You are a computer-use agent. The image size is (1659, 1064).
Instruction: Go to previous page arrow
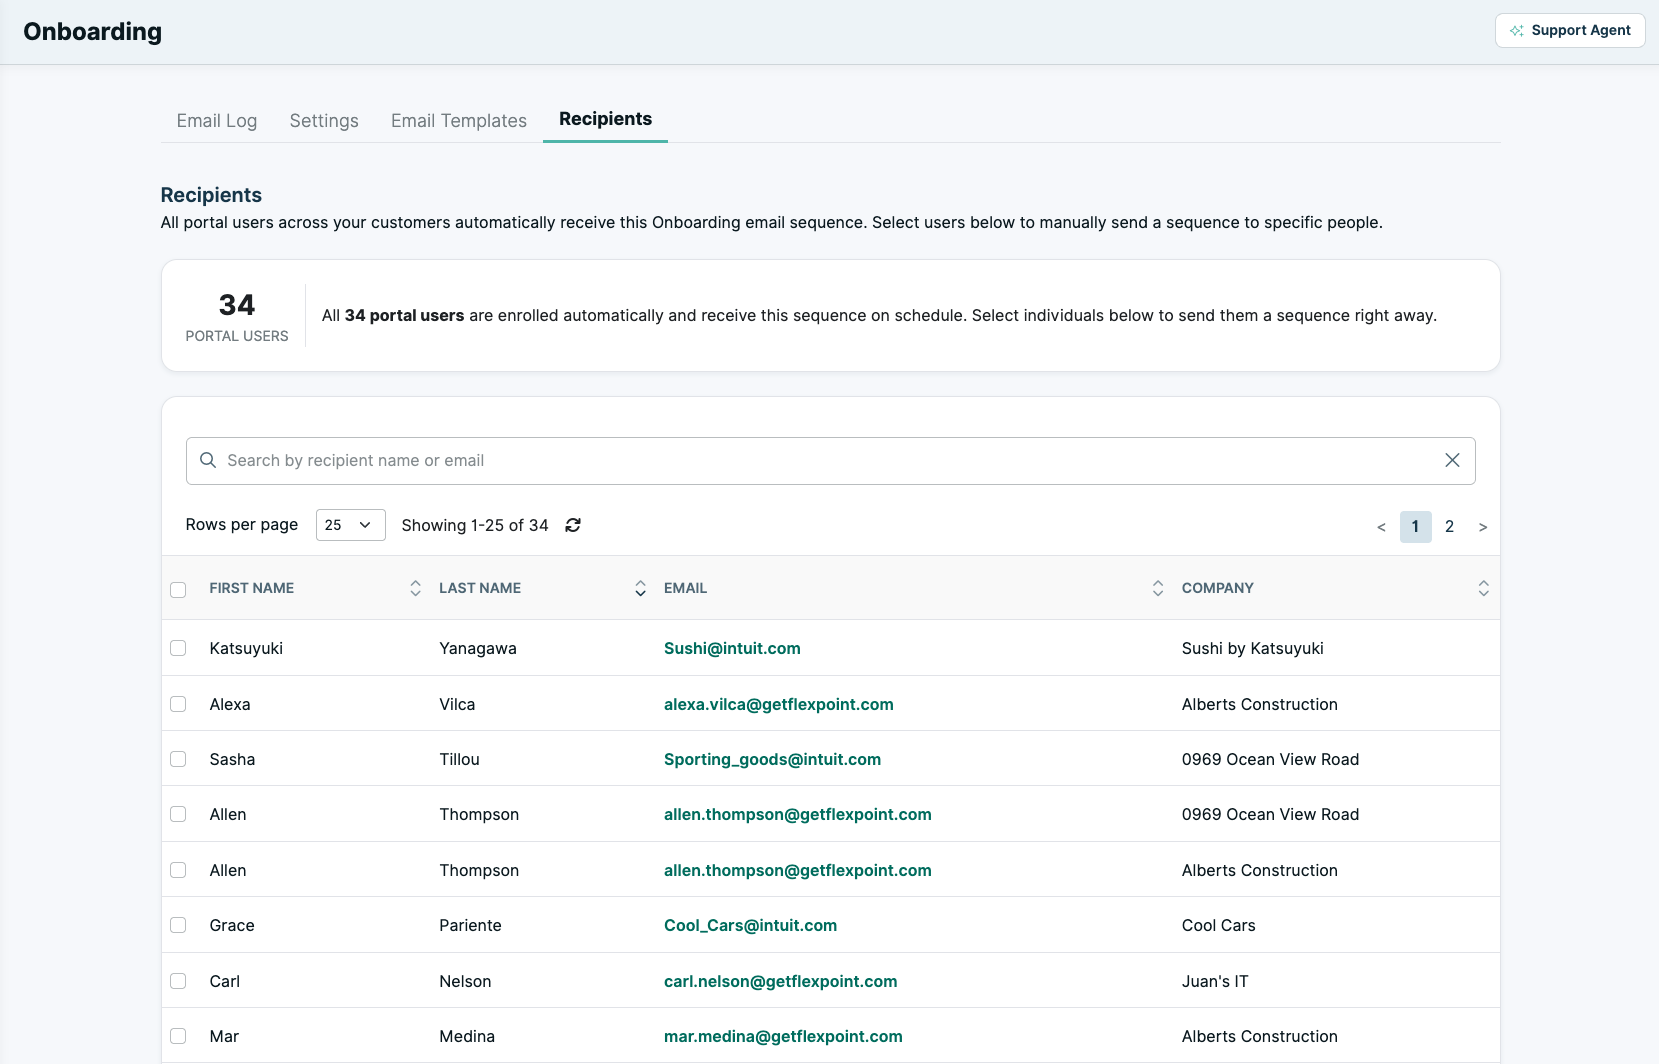pyautogui.click(x=1381, y=527)
